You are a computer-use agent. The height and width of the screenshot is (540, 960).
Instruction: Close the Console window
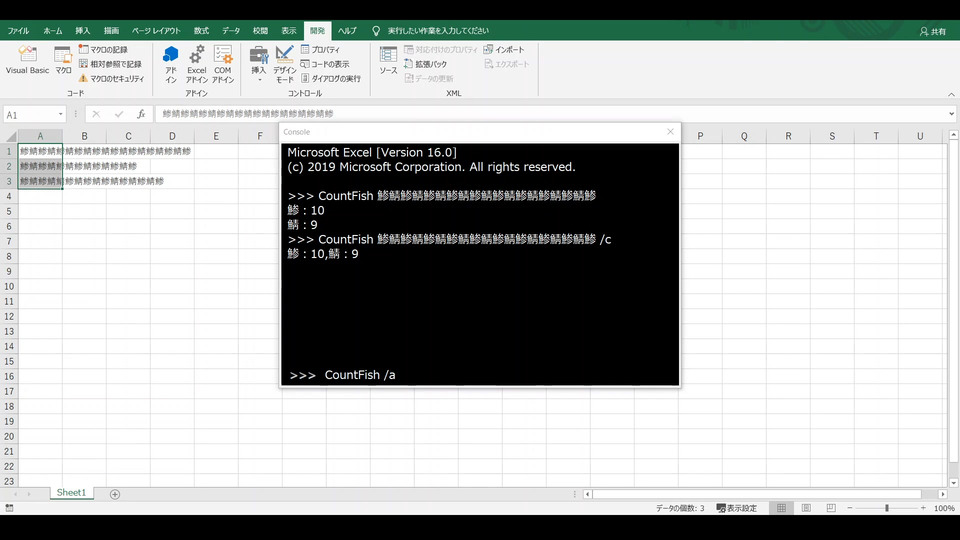coord(670,132)
